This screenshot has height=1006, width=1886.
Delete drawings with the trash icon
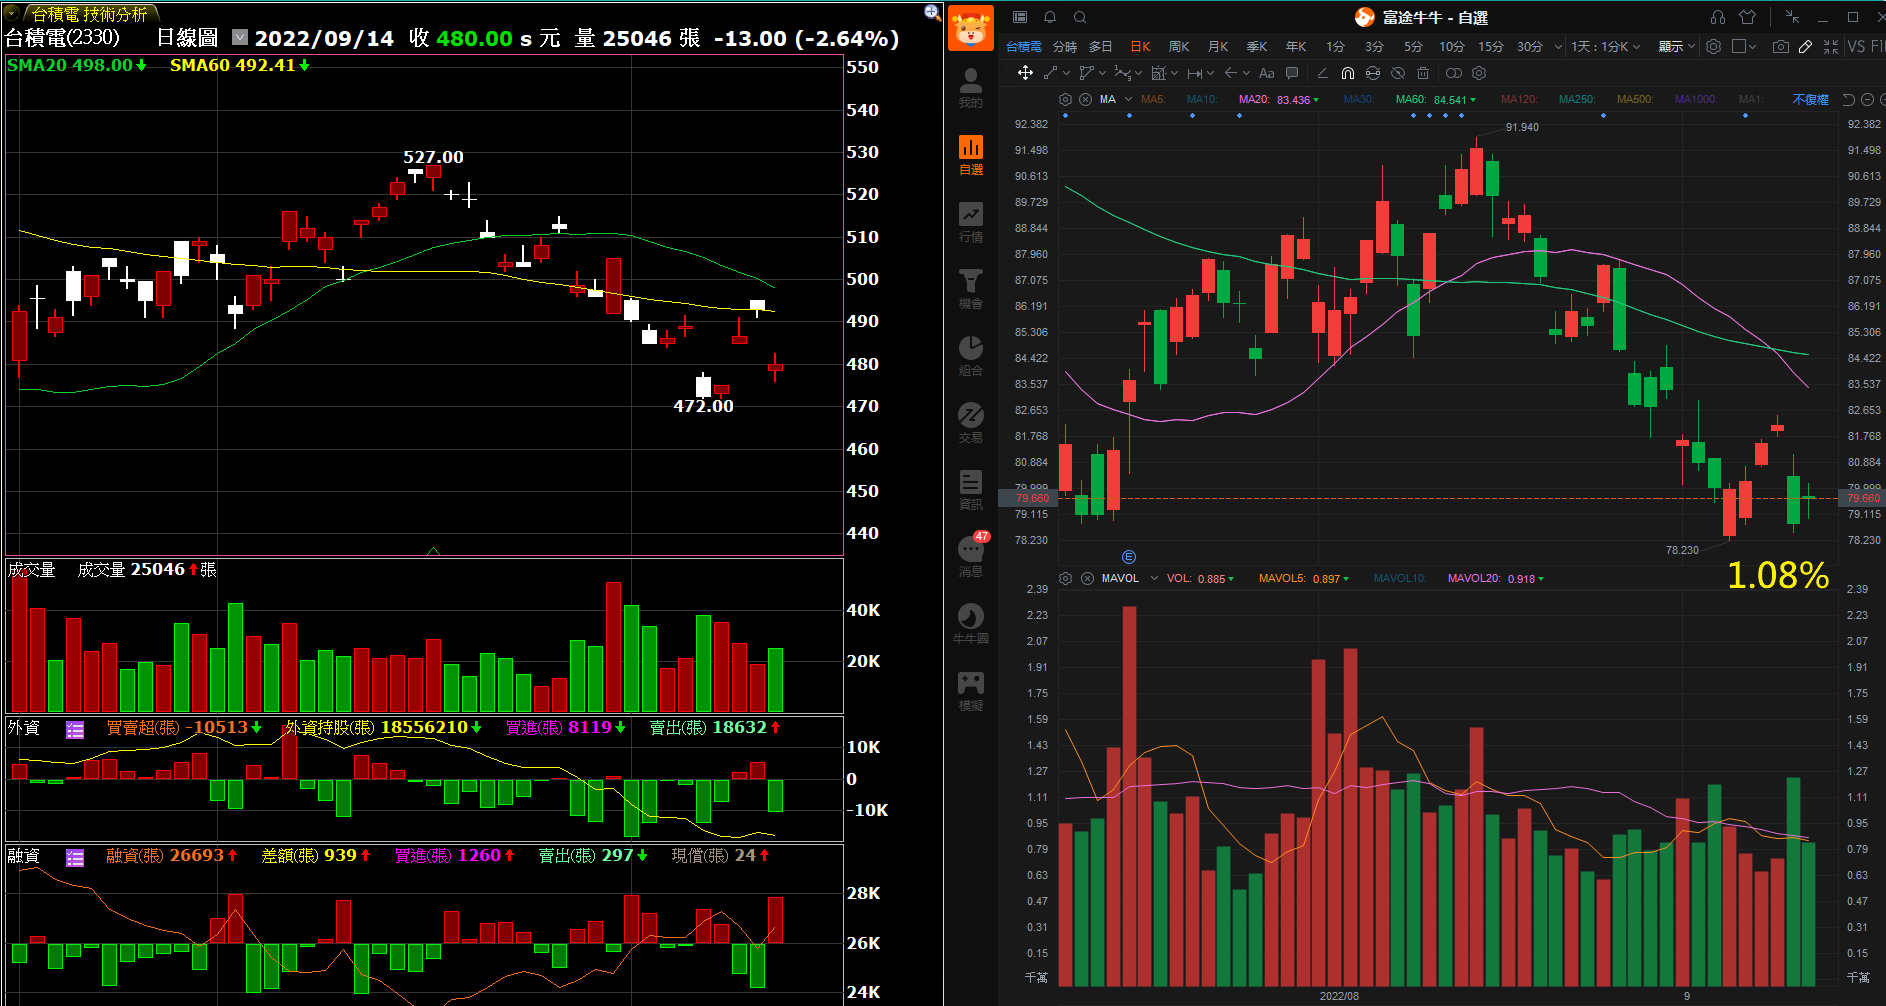1423,73
